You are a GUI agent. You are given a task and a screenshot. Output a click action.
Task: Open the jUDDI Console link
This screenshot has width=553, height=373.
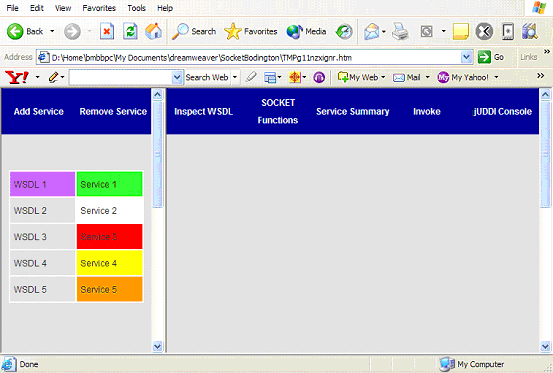click(502, 112)
